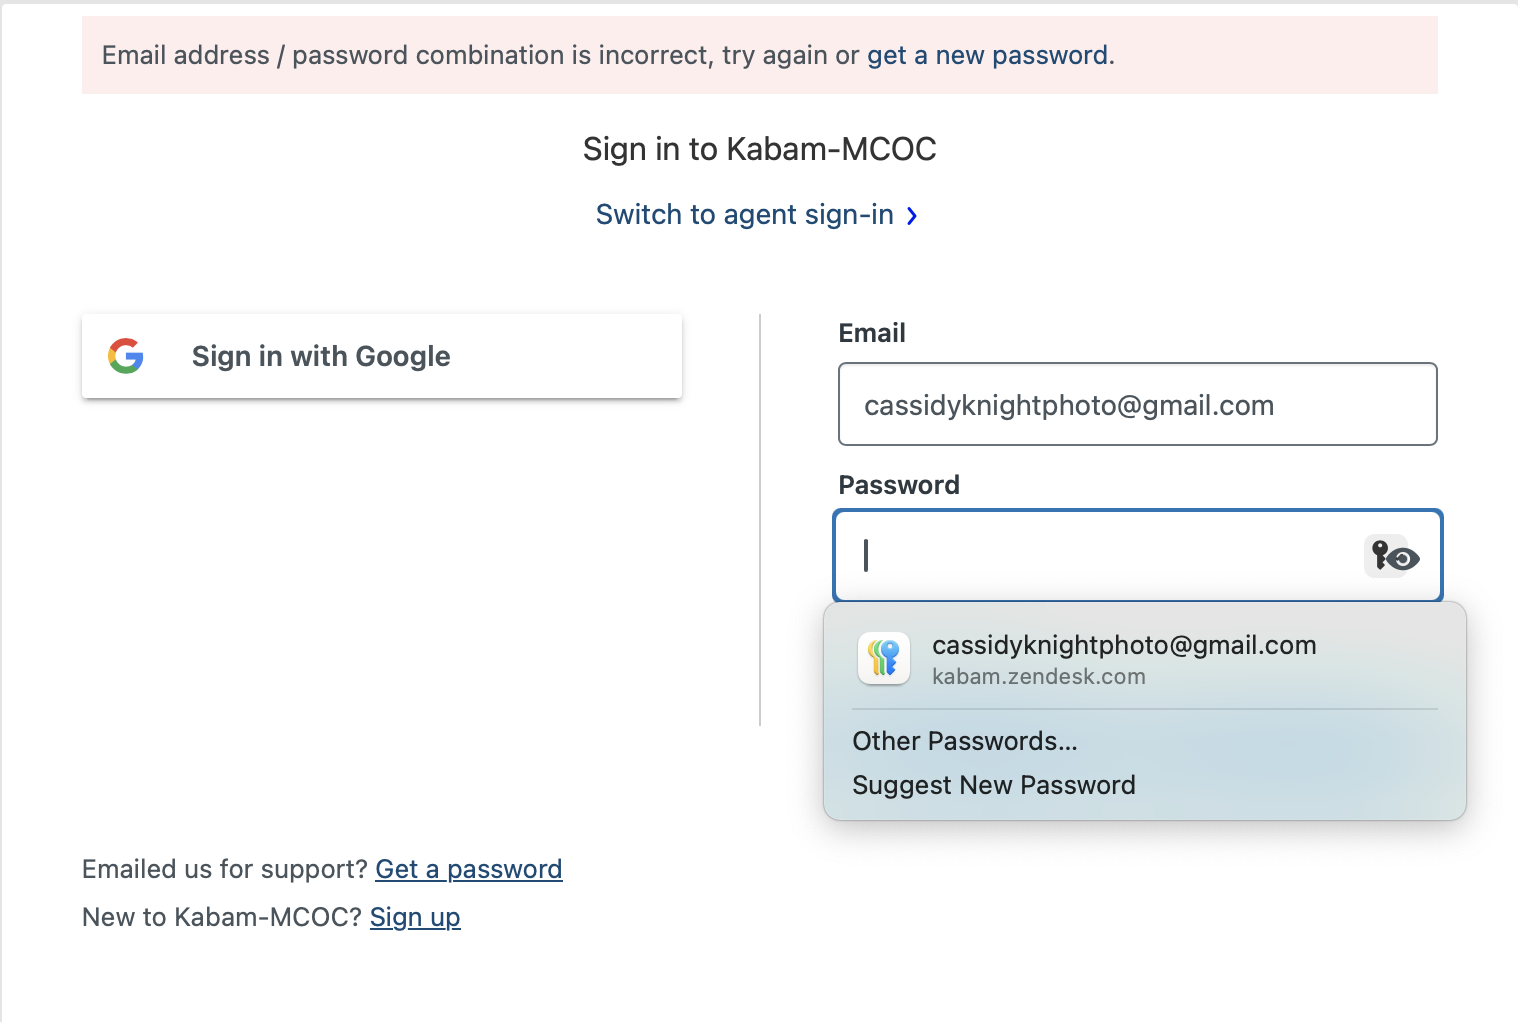Click the Sign in to Kabam-MCOC heading

point(760,149)
